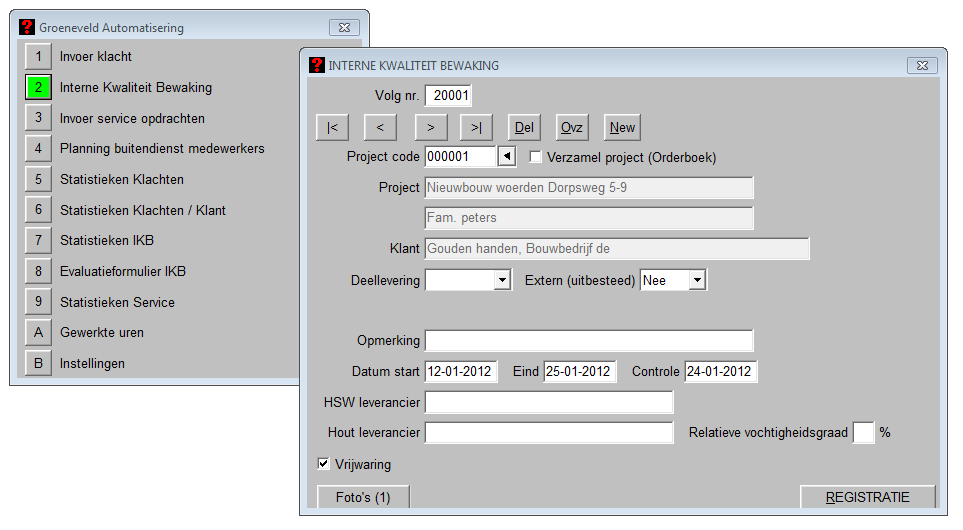
Task: Open the REGISTRATIE button
Action: click(867, 497)
